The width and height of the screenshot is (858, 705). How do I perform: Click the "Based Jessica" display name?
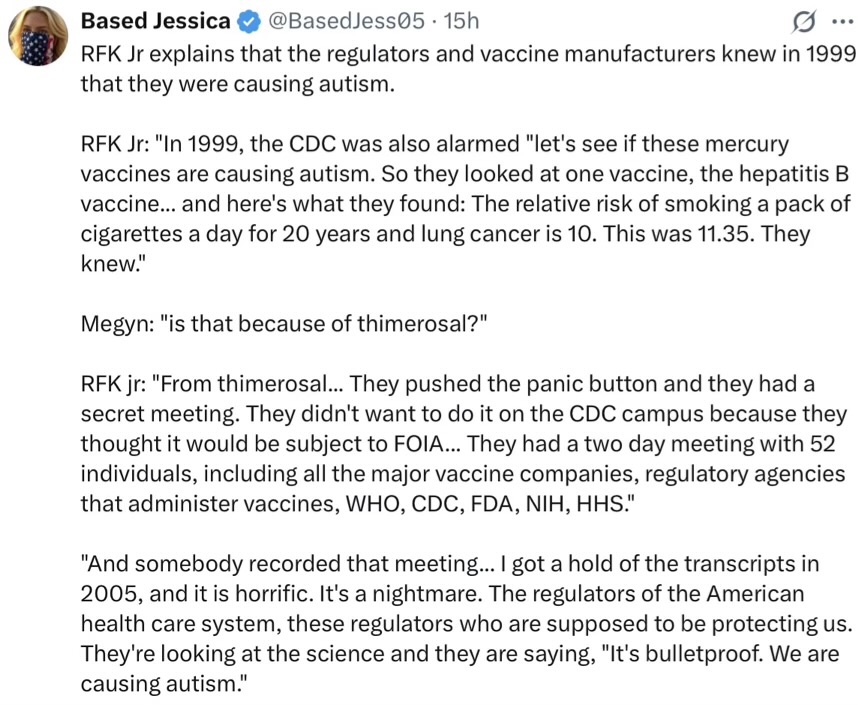coord(155,20)
